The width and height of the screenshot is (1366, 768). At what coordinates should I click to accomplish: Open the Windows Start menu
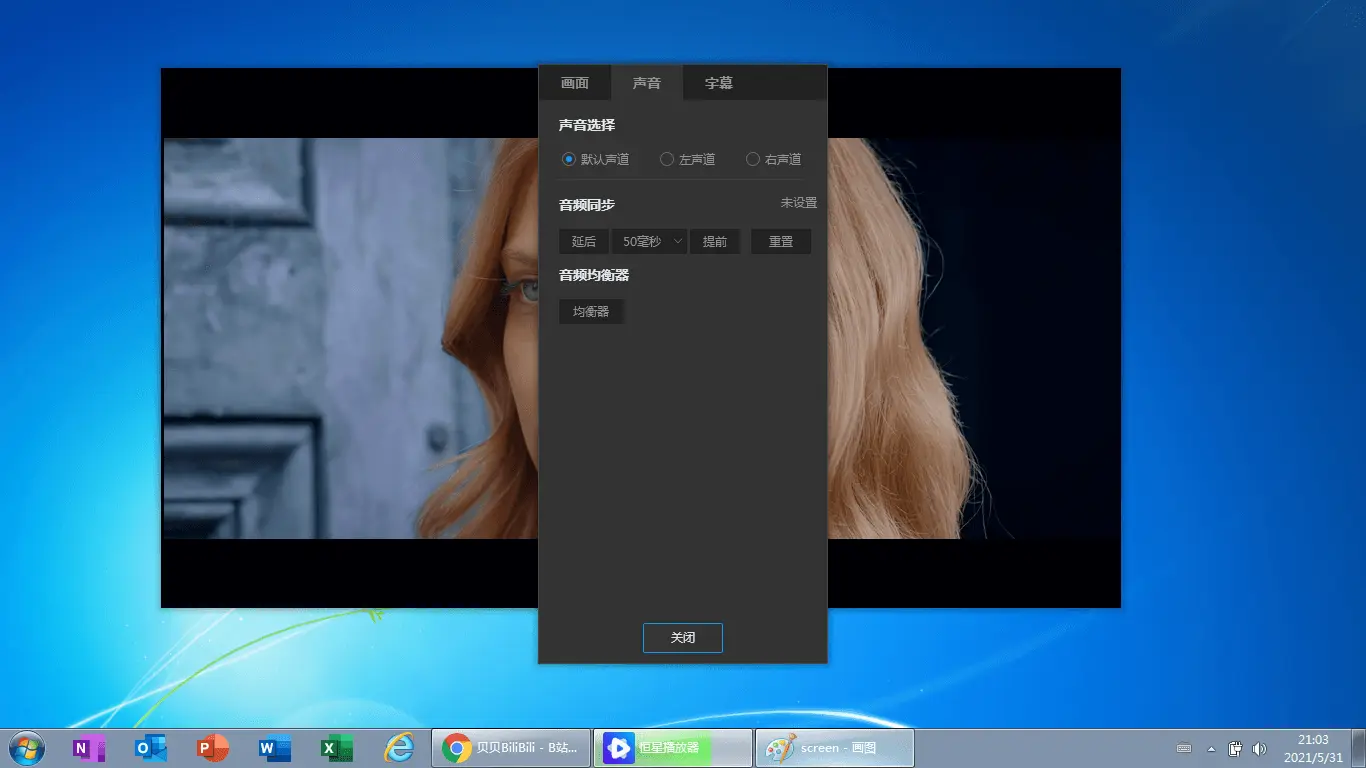(27, 748)
